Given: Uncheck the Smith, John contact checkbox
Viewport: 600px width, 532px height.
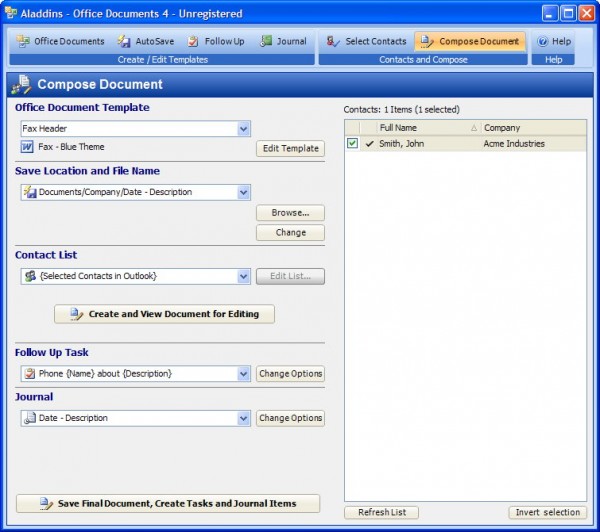Looking at the screenshot, I should click(x=352, y=144).
